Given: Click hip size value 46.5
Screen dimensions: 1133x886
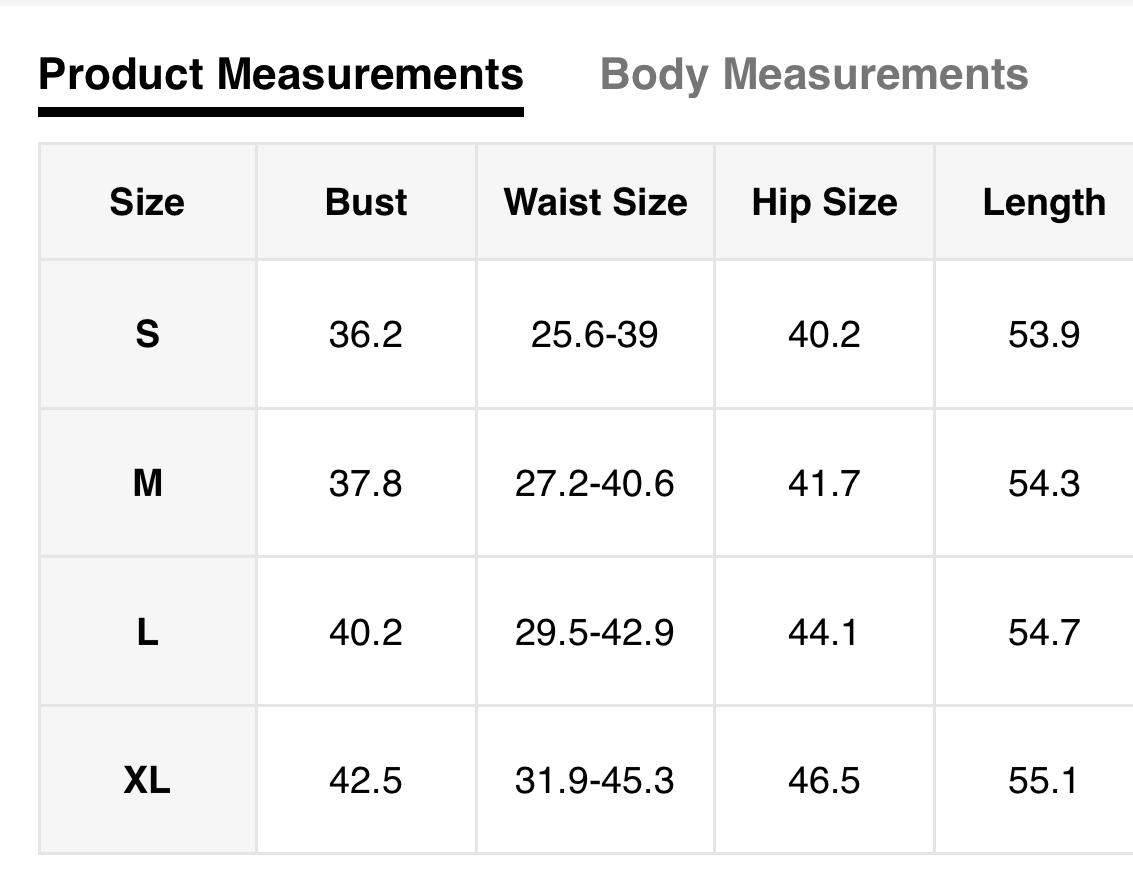Looking at the screenshot, I should pyautogui.click(x=824, y=780).
